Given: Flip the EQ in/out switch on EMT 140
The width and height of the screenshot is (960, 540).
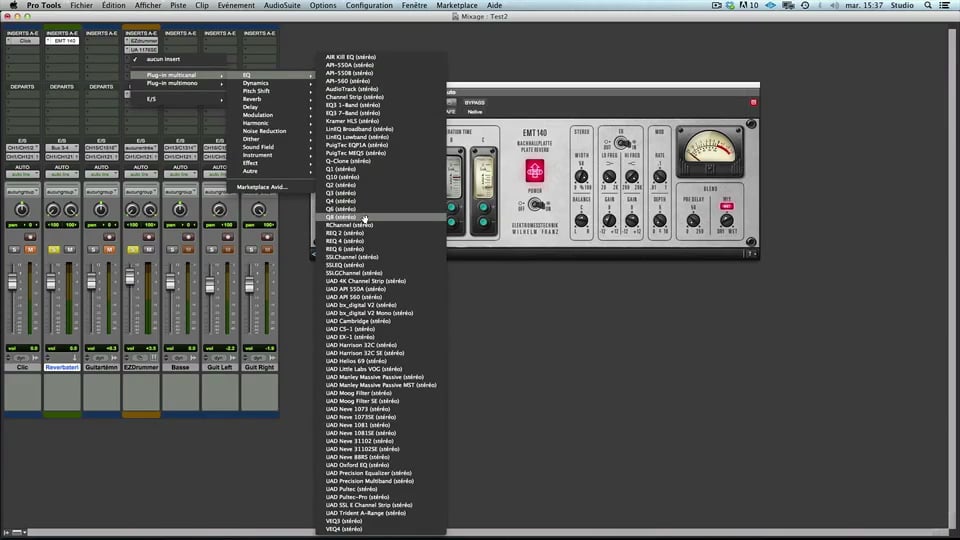Looking at the screenshot, I should (622, 143).
